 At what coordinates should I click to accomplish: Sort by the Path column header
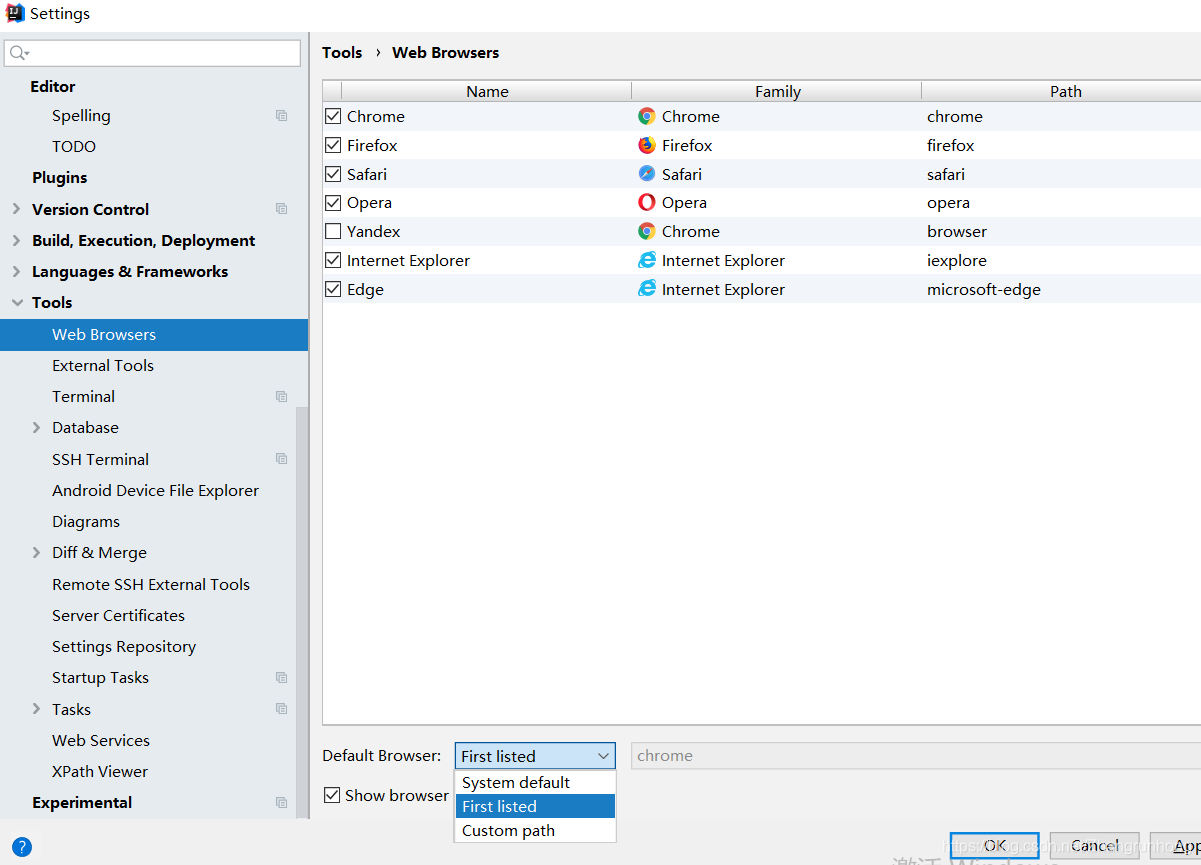1061,91
